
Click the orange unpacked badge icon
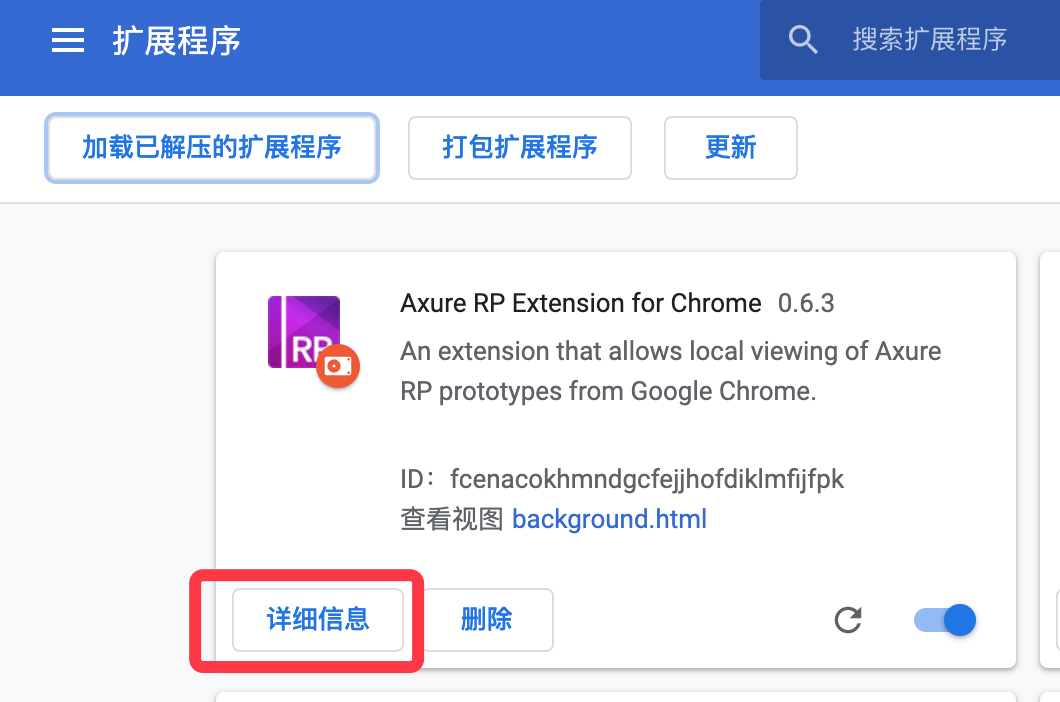(338, 366)
